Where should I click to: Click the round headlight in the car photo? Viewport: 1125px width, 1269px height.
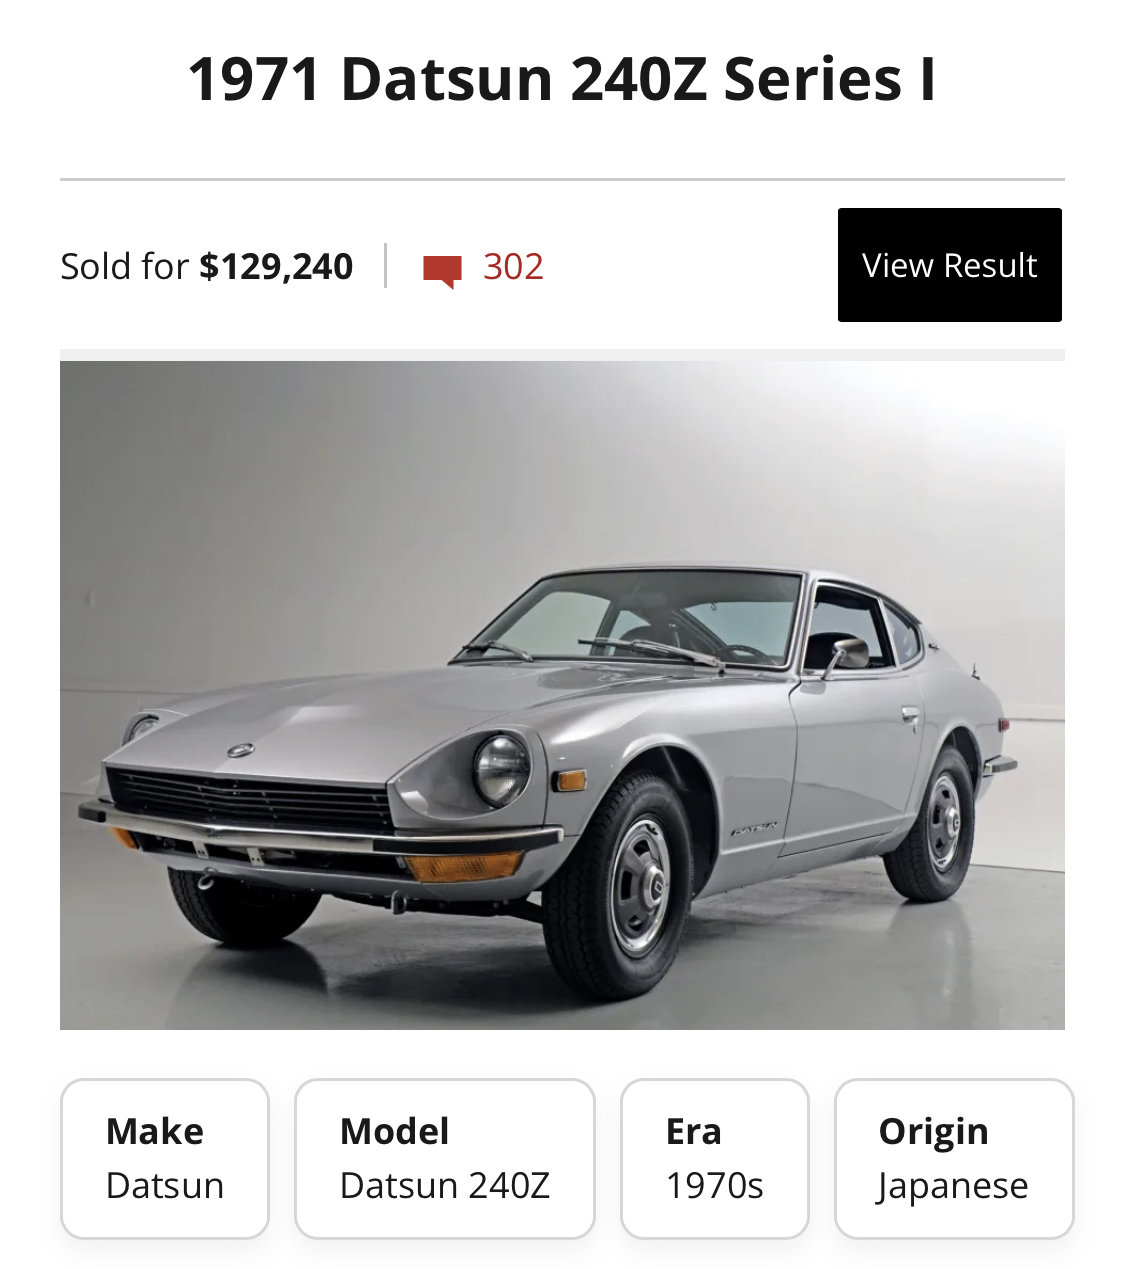(501, 769)
